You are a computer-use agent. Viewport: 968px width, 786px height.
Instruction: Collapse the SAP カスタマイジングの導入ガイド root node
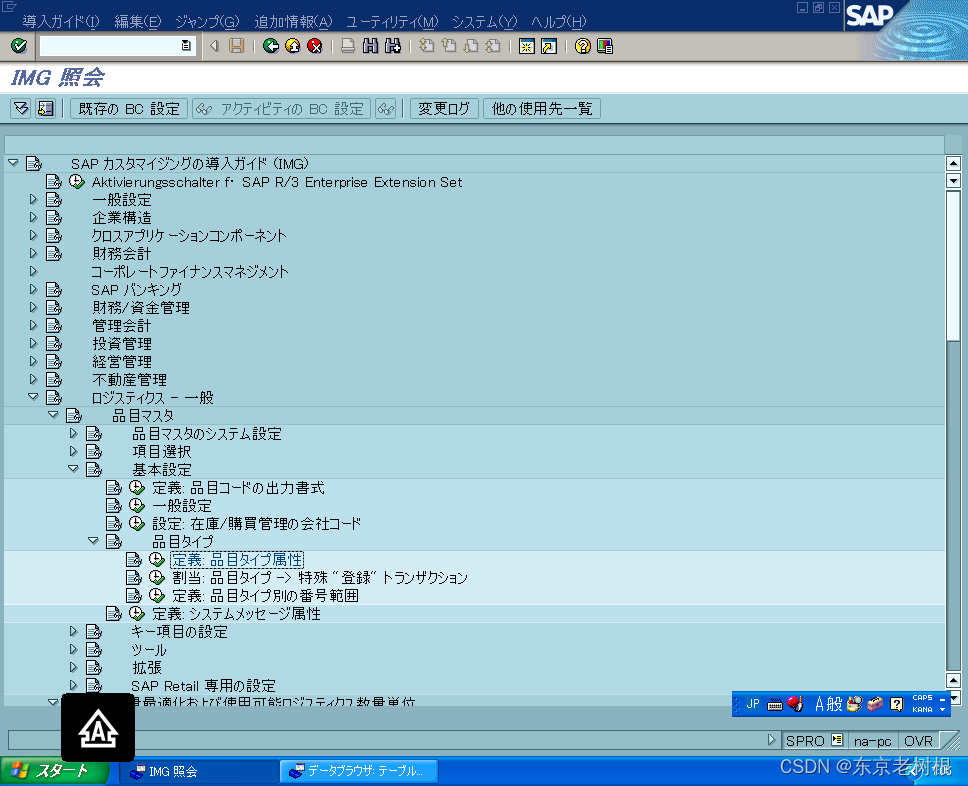click(x=13, y=163)
